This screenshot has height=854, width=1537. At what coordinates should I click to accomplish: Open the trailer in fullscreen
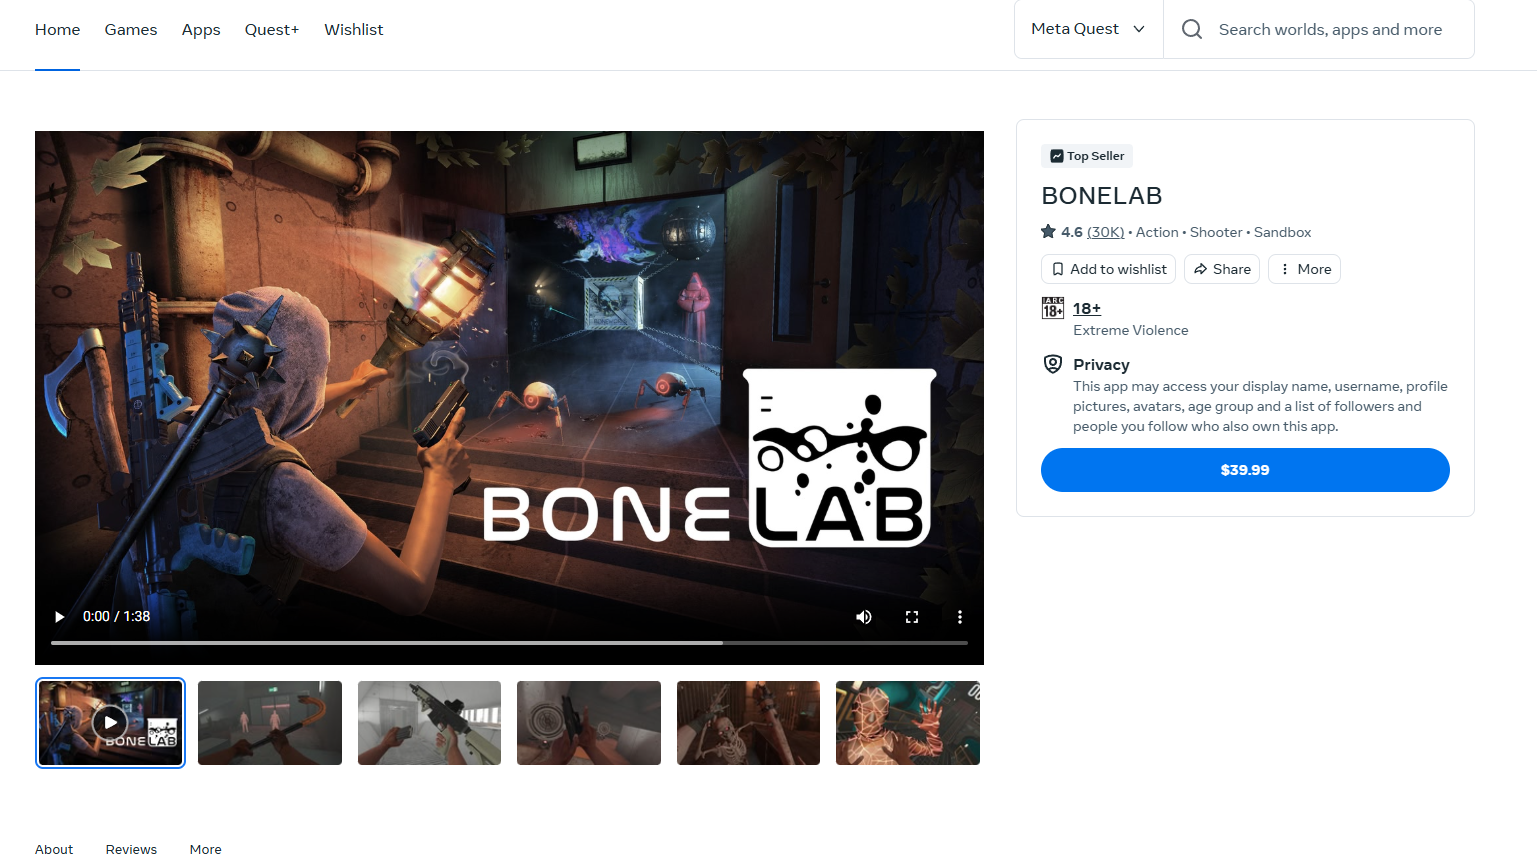[x=912, y=617]
